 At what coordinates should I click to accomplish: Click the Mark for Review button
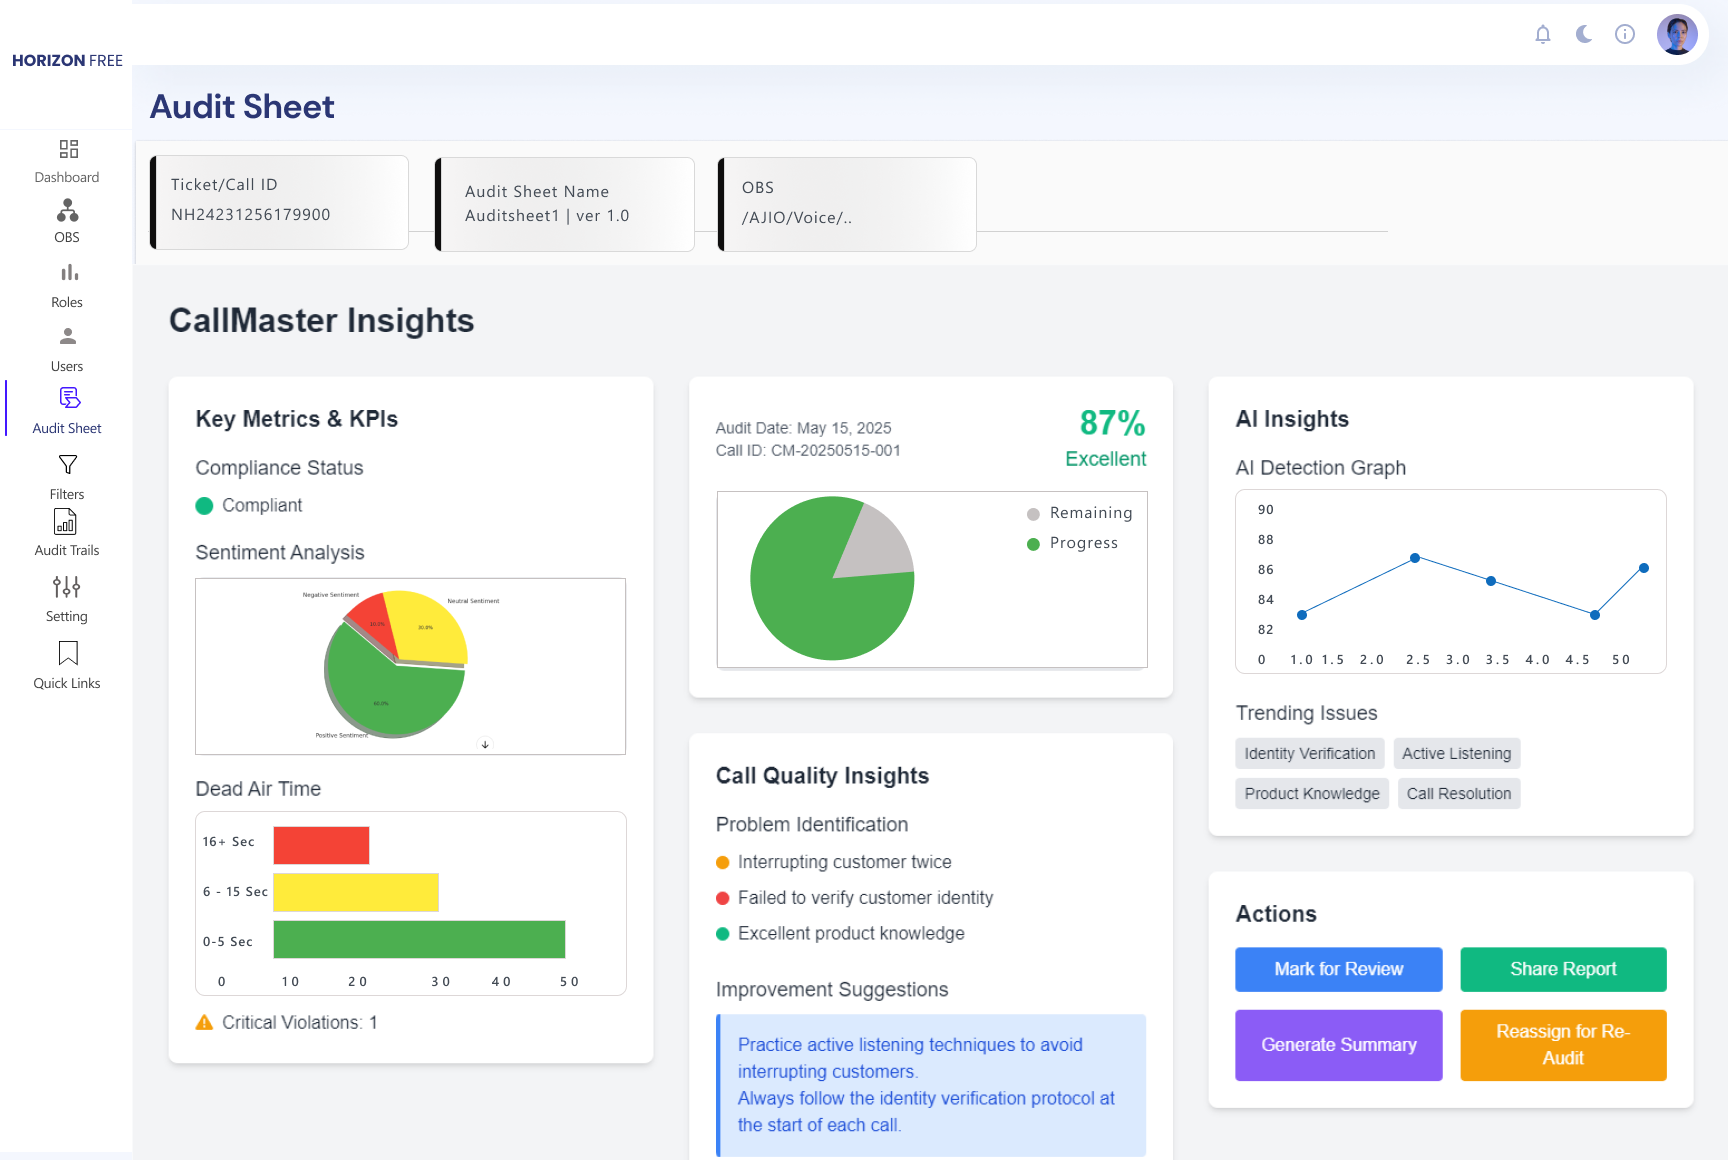[1338, 969]
